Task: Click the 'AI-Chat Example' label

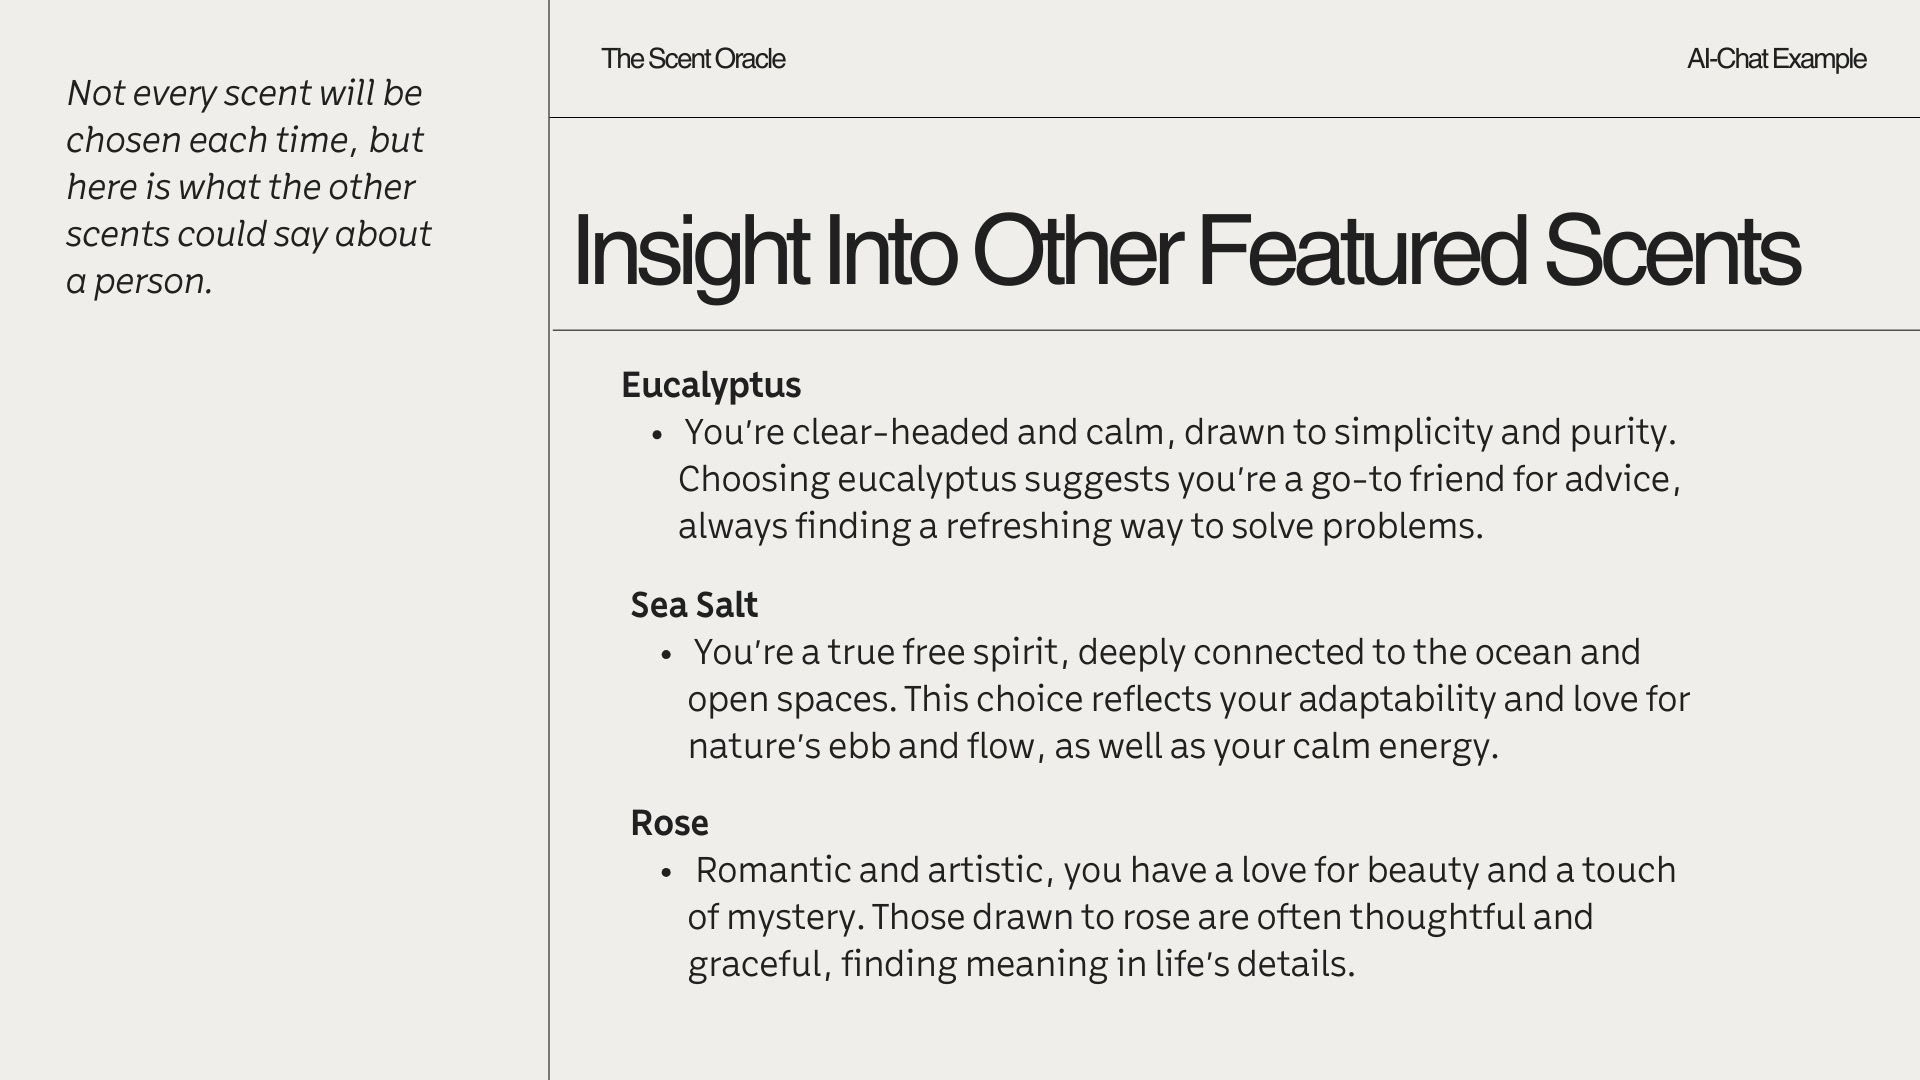Action: (x=1776, y=59)
